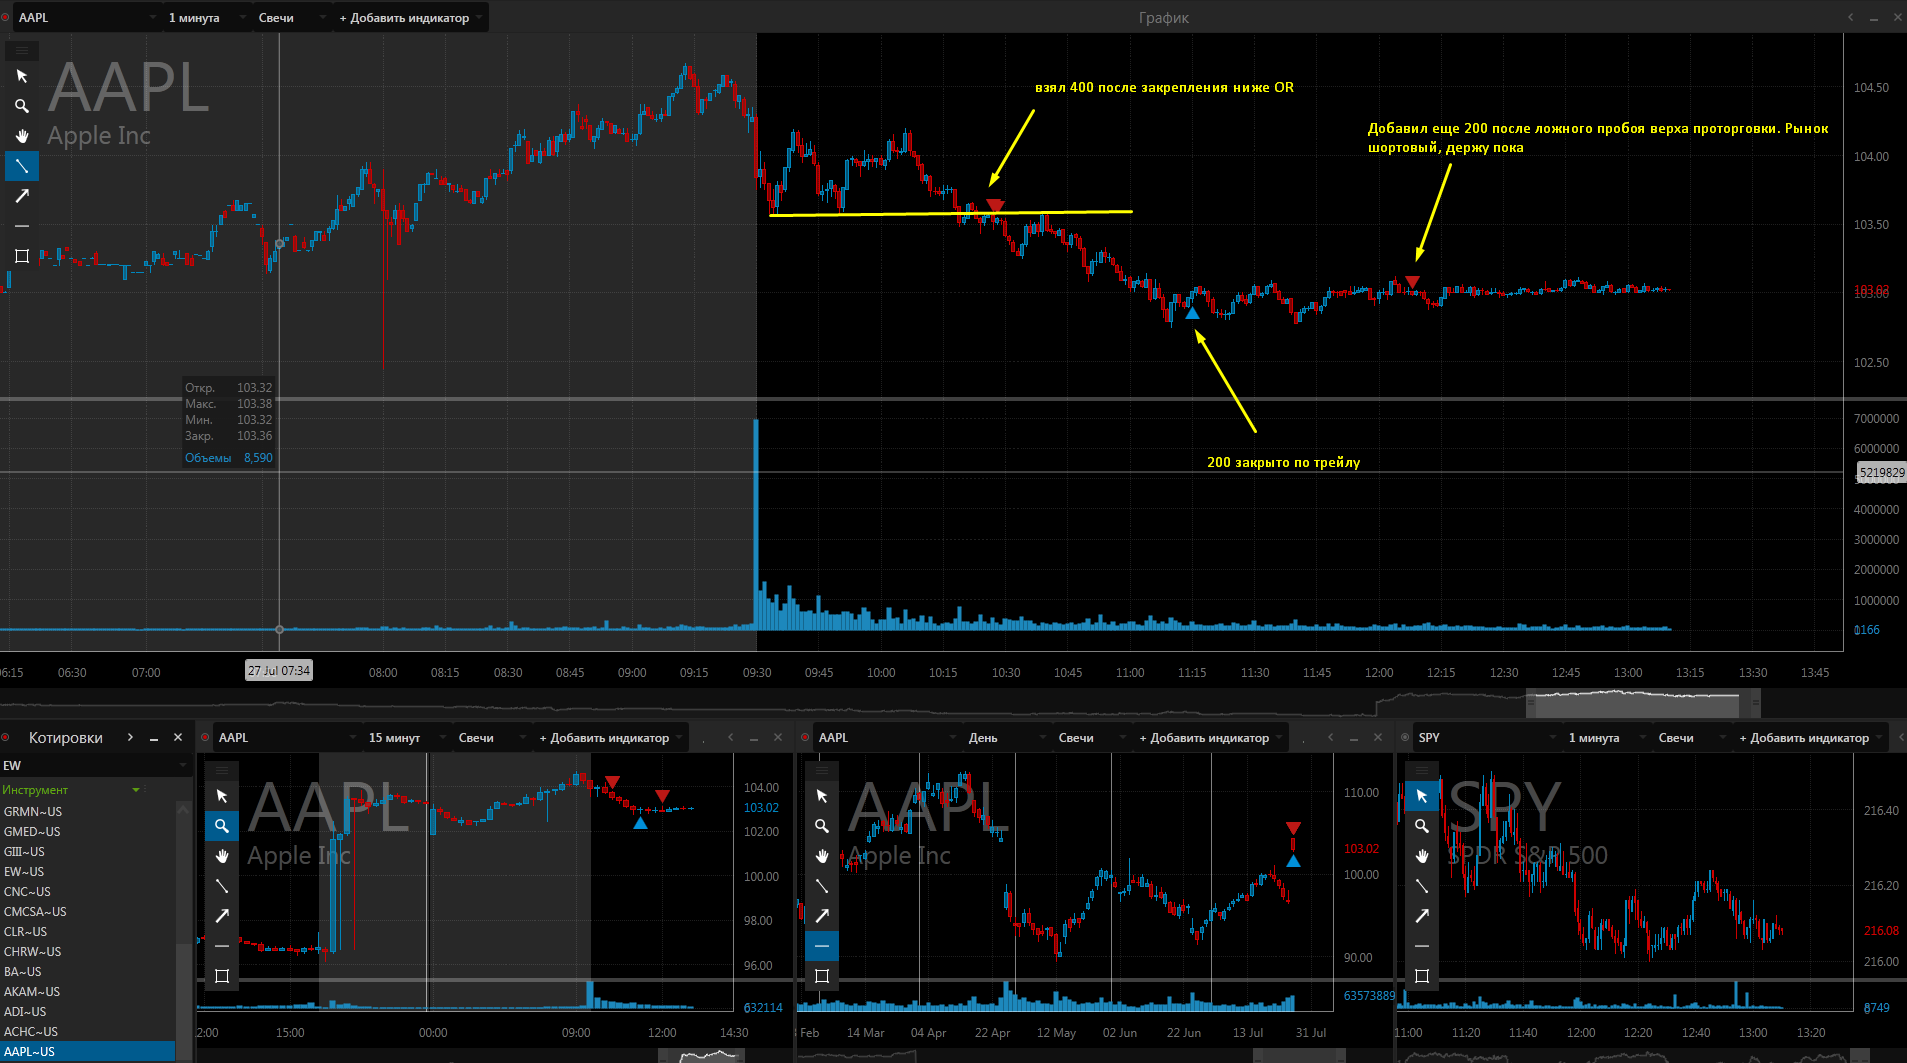
Task: Select AAPL~US highlighted row in quotes
Action: click(88, 1052)
